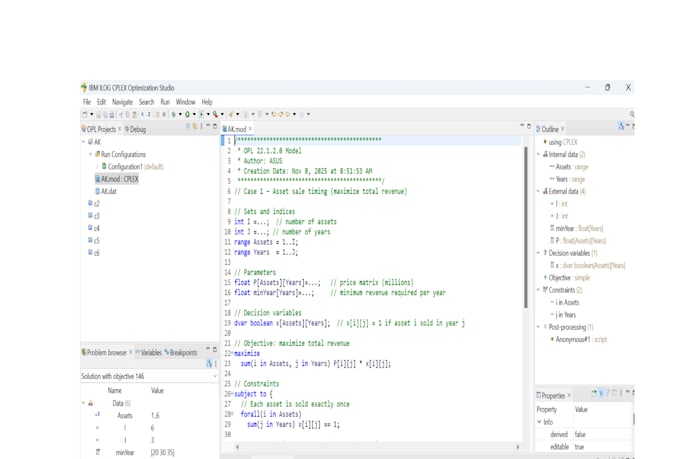Toggle sort icon in Problem browser toolbar
Screen dimensions: 680x459
click(x=209, y=364)
